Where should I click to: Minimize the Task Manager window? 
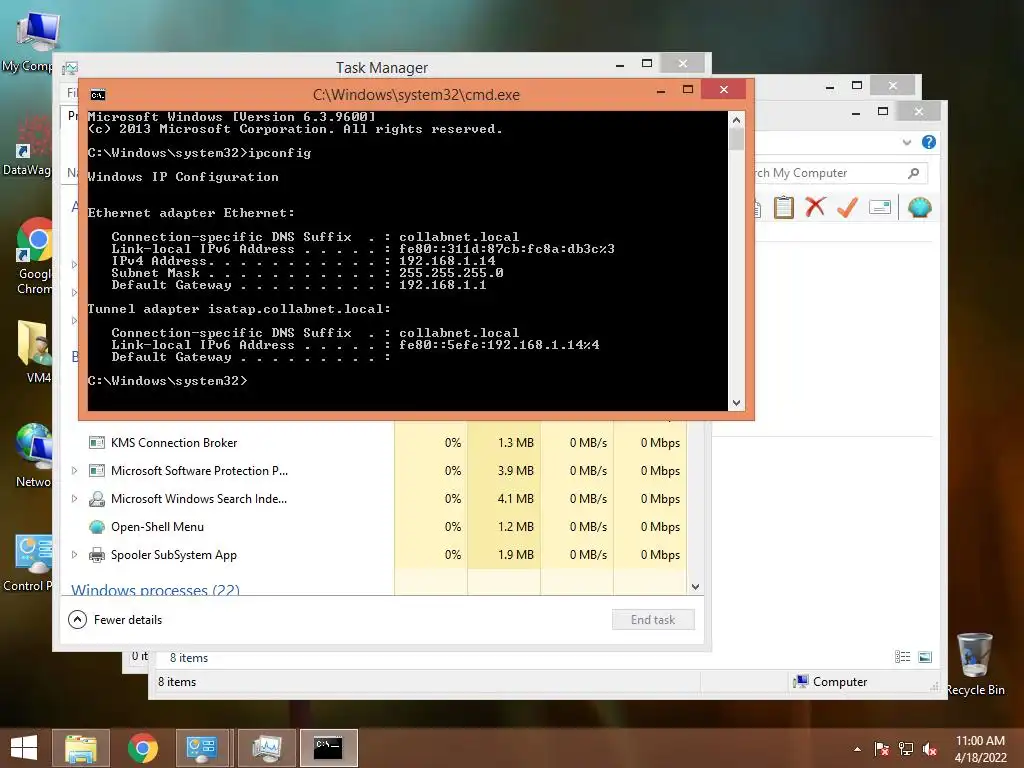point(620,64)
